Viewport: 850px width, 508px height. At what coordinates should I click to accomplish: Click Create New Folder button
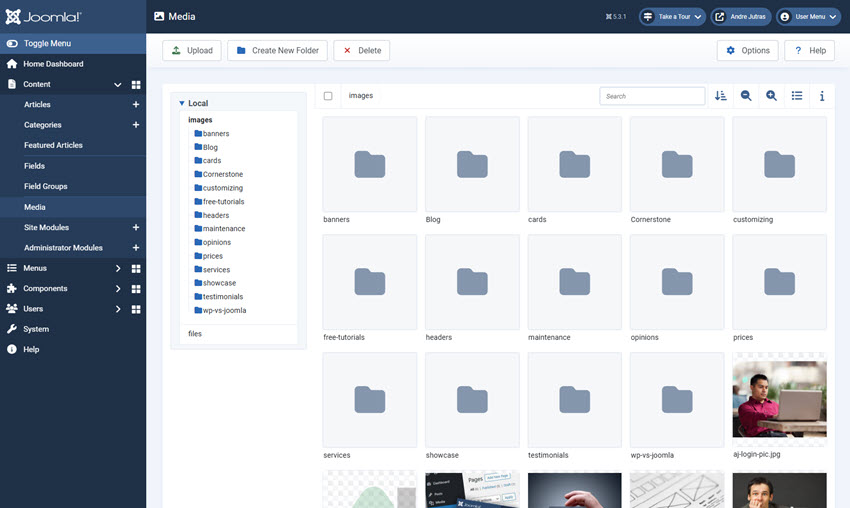[278, 51]
